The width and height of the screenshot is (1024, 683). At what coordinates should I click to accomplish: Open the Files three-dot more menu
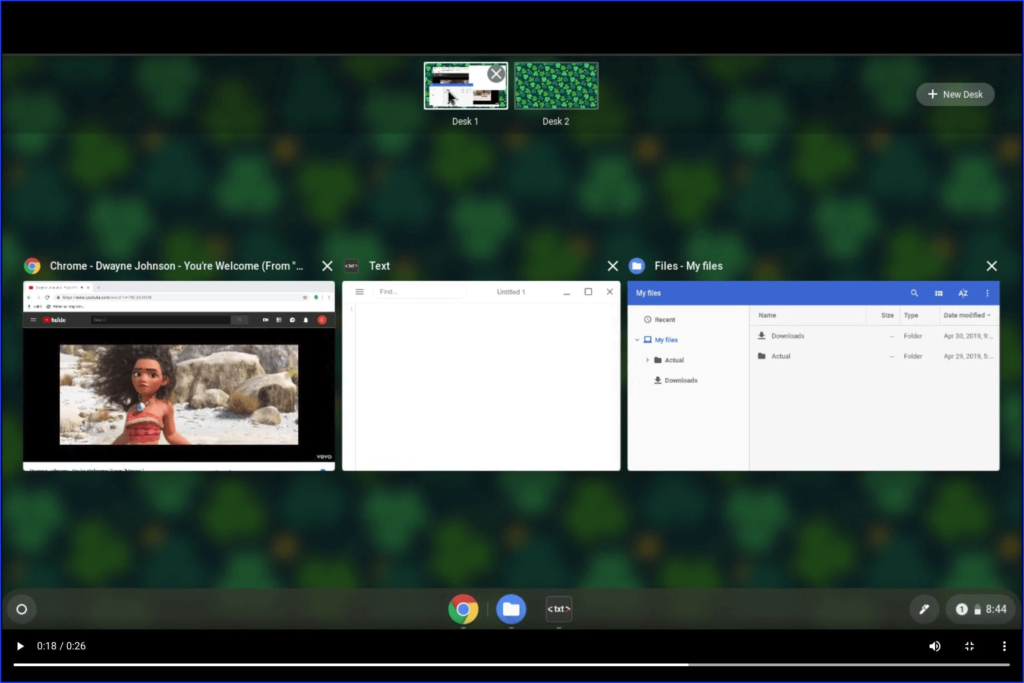point(987,293)
